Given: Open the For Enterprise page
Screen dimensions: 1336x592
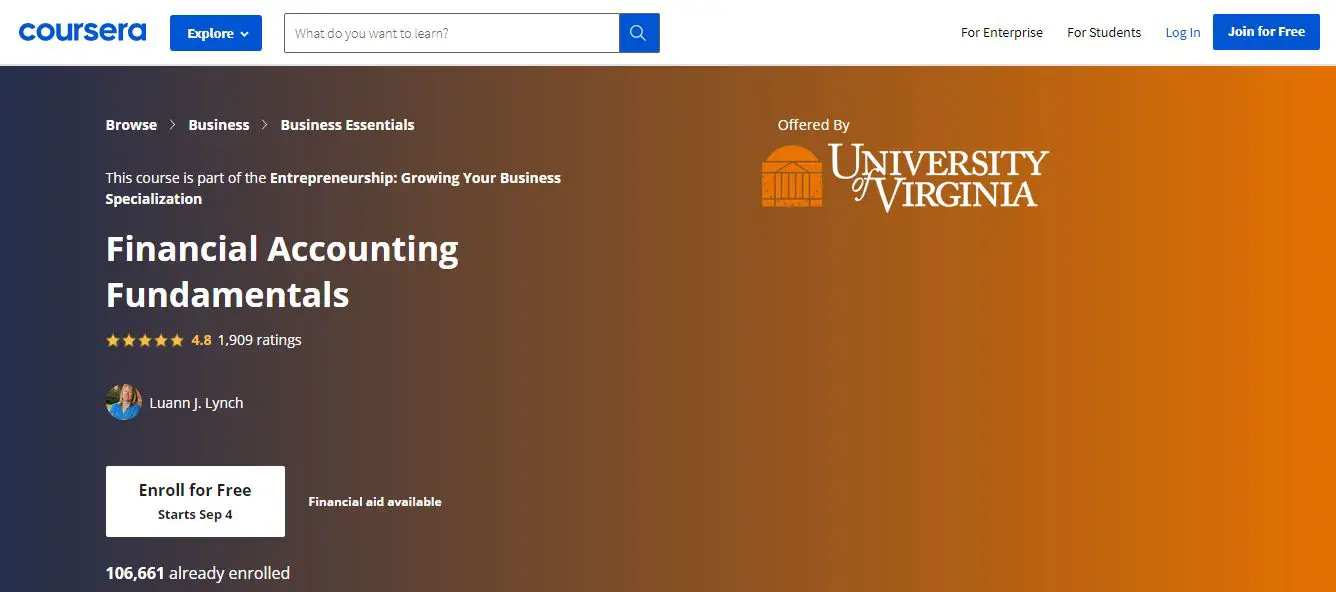Looking at the screenshot, I should 1001,32.
